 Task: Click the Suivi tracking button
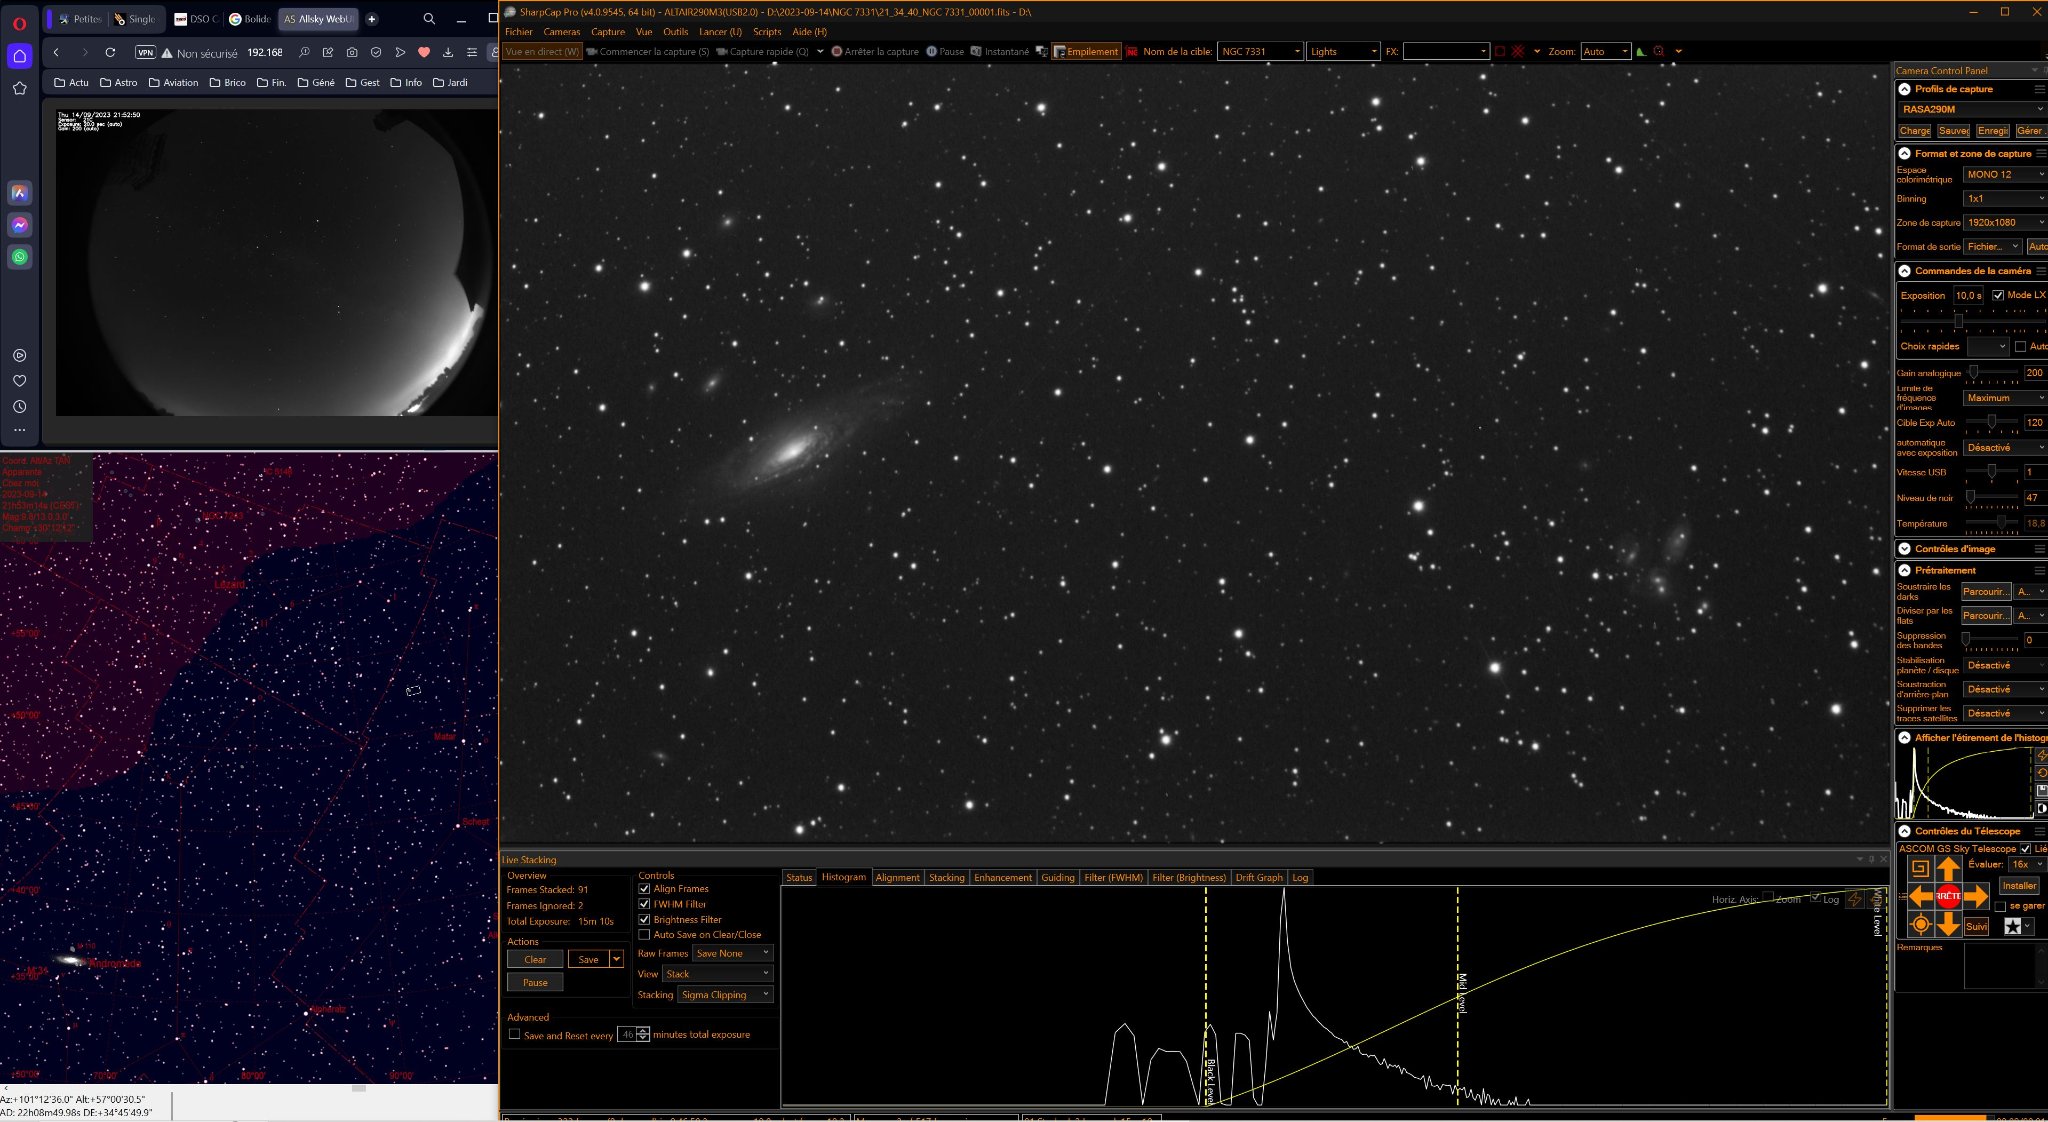(1976, 927)
